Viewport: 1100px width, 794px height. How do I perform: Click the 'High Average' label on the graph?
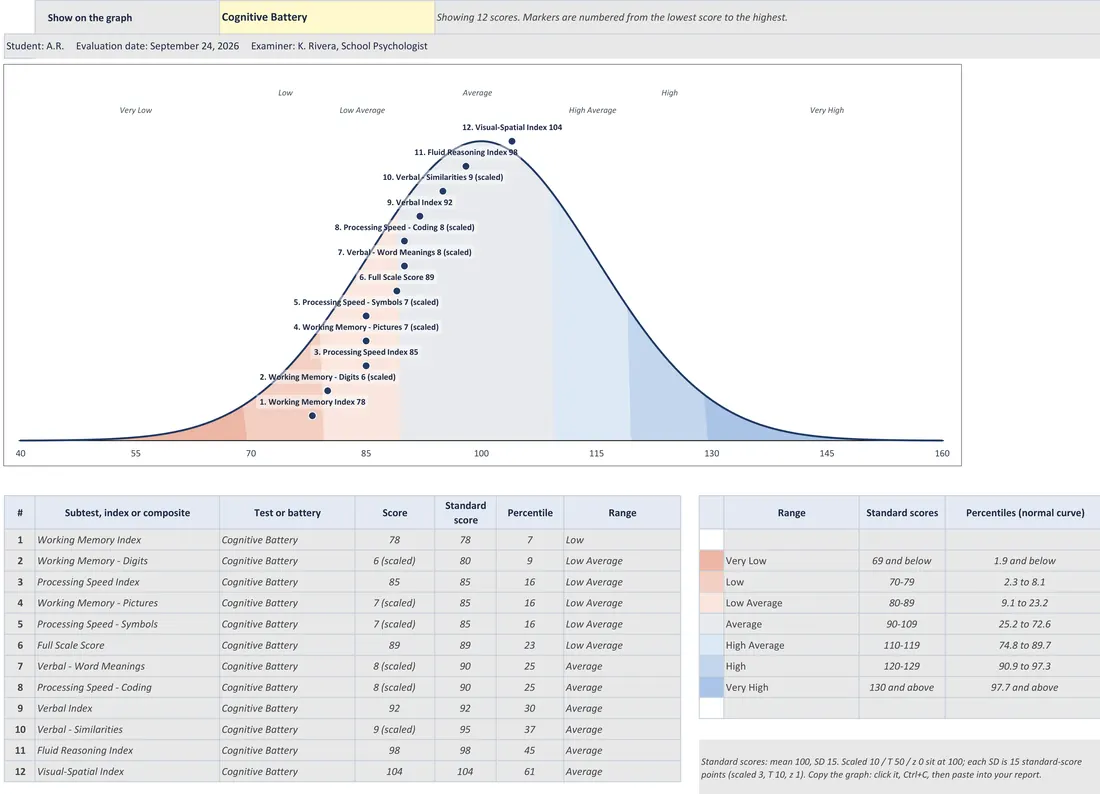tap(592, 110)
